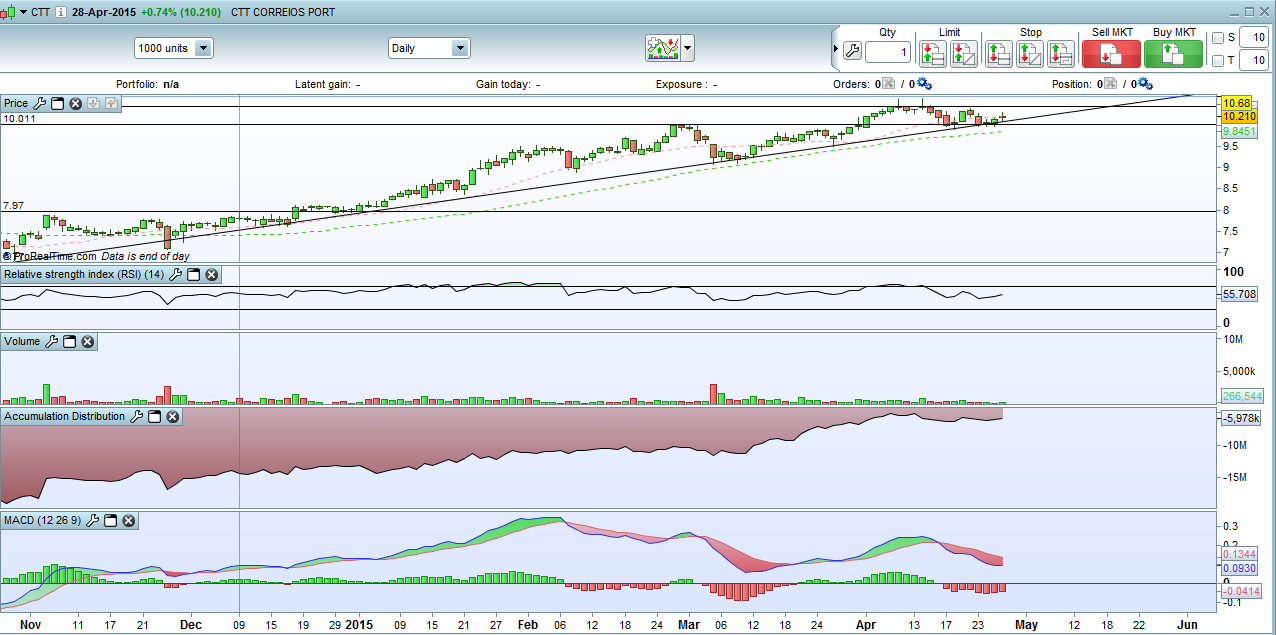Expand the Daily timeframe dropdown
This screenshot has width=1276, height=635.
click(x=459, y=48)
